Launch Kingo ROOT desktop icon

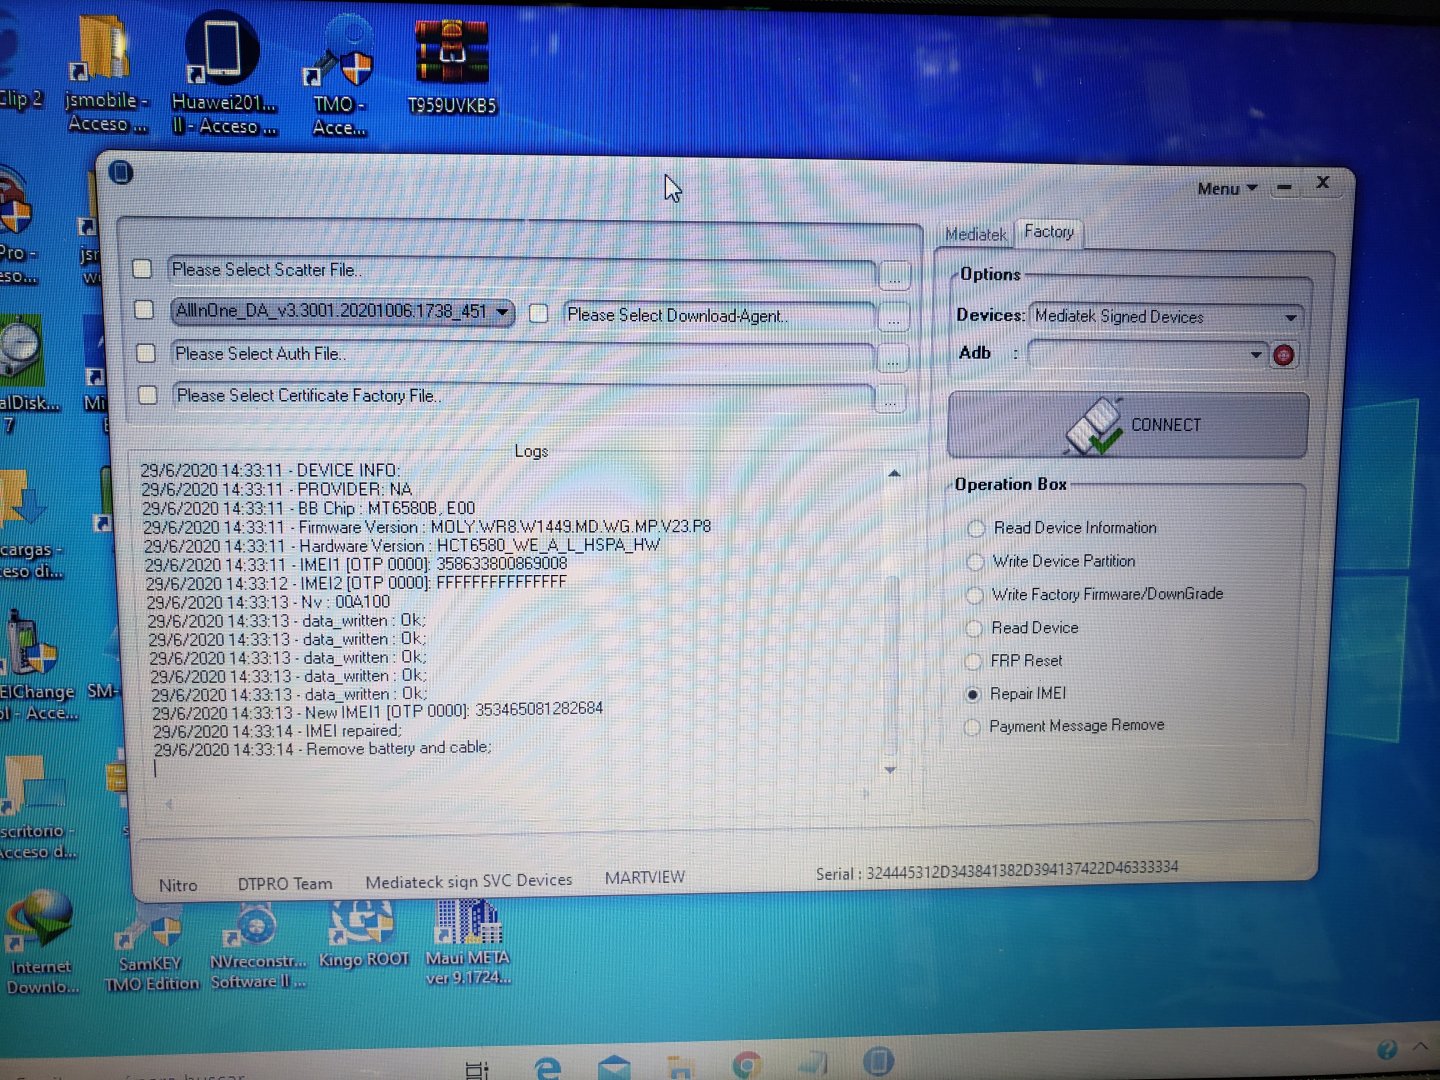[363, 932]
